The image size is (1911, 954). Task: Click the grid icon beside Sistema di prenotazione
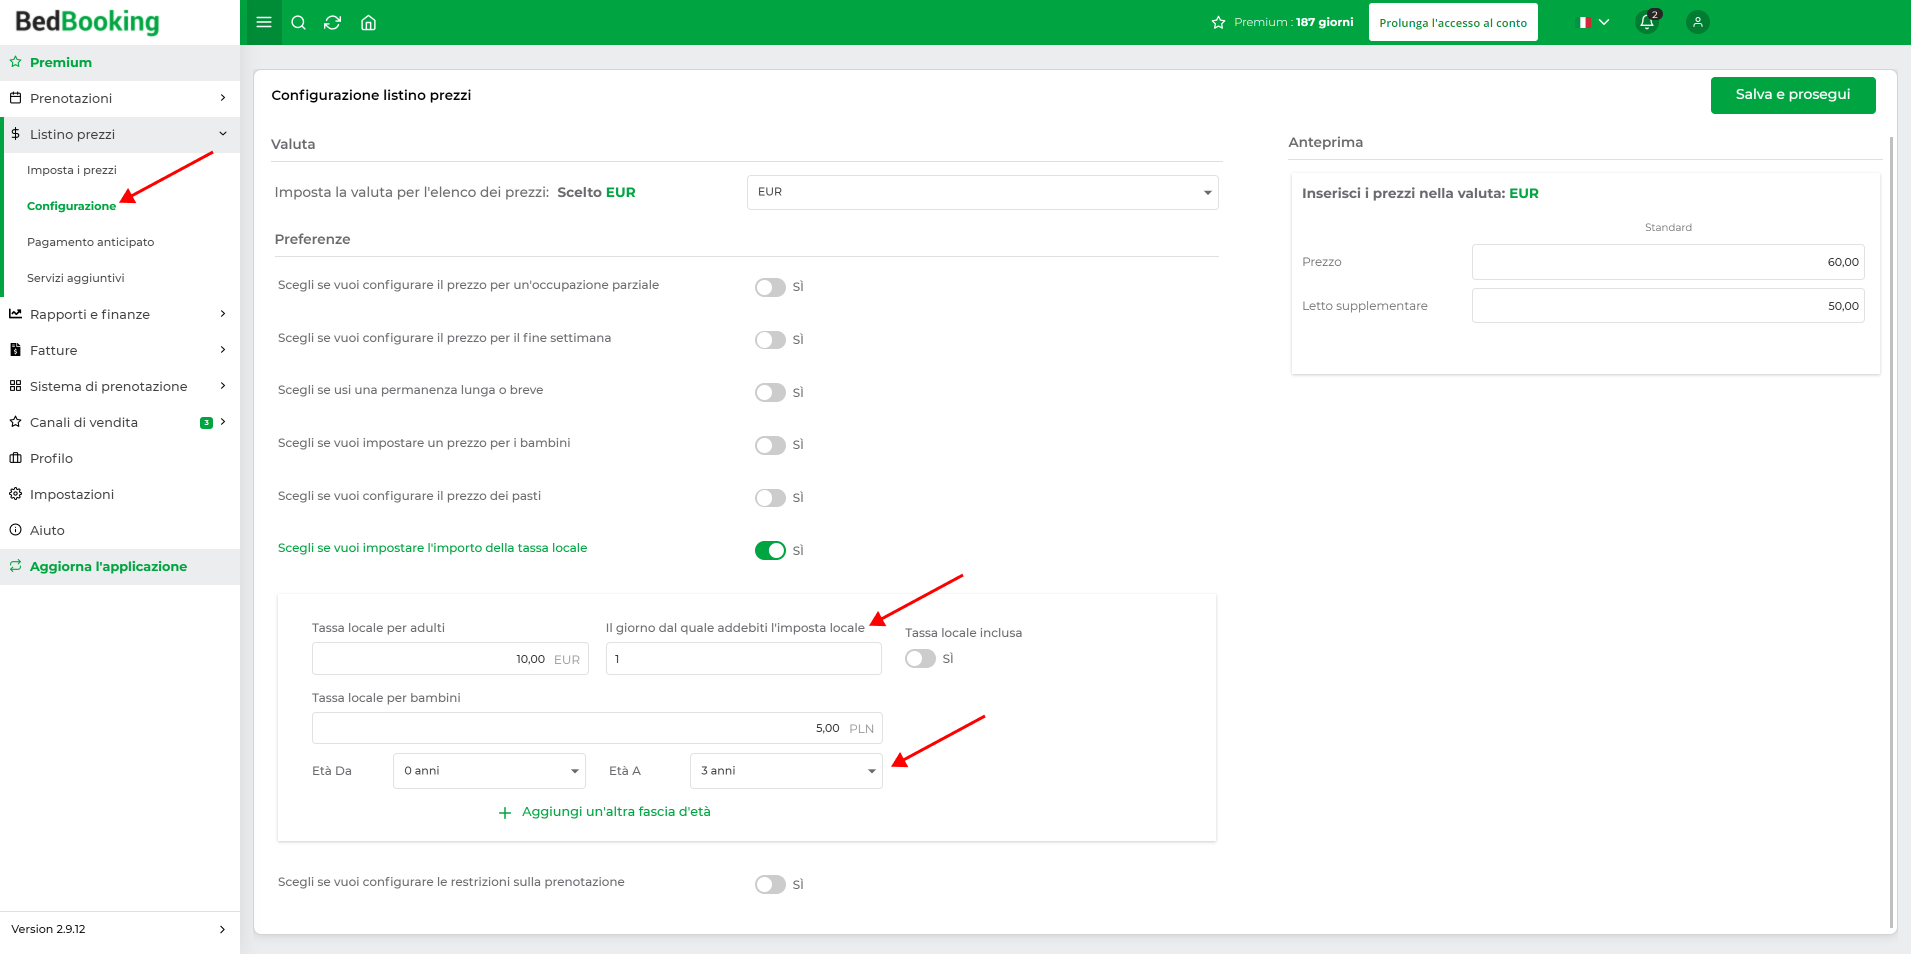[x=15, y=386]
